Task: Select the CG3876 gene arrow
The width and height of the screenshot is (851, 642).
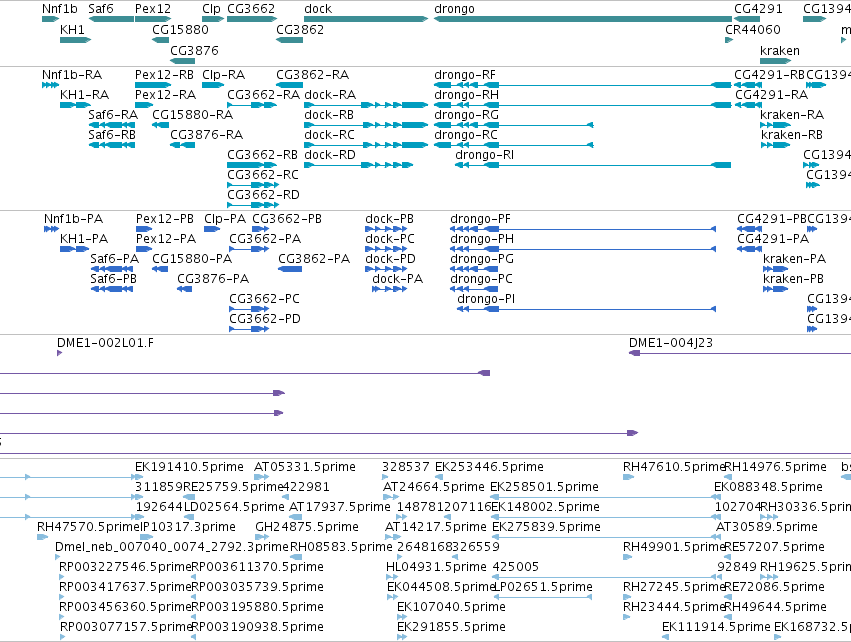Action: point(182,61)
